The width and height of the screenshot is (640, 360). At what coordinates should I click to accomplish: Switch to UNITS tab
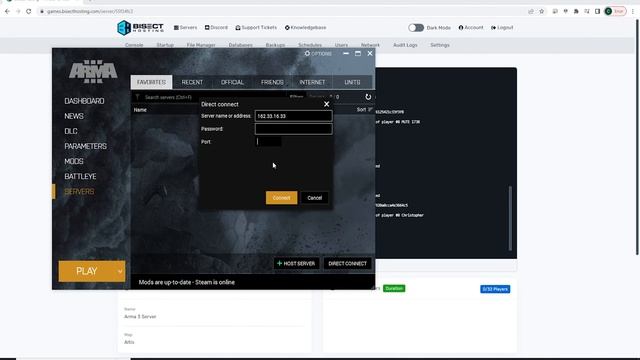click(352, 82)
